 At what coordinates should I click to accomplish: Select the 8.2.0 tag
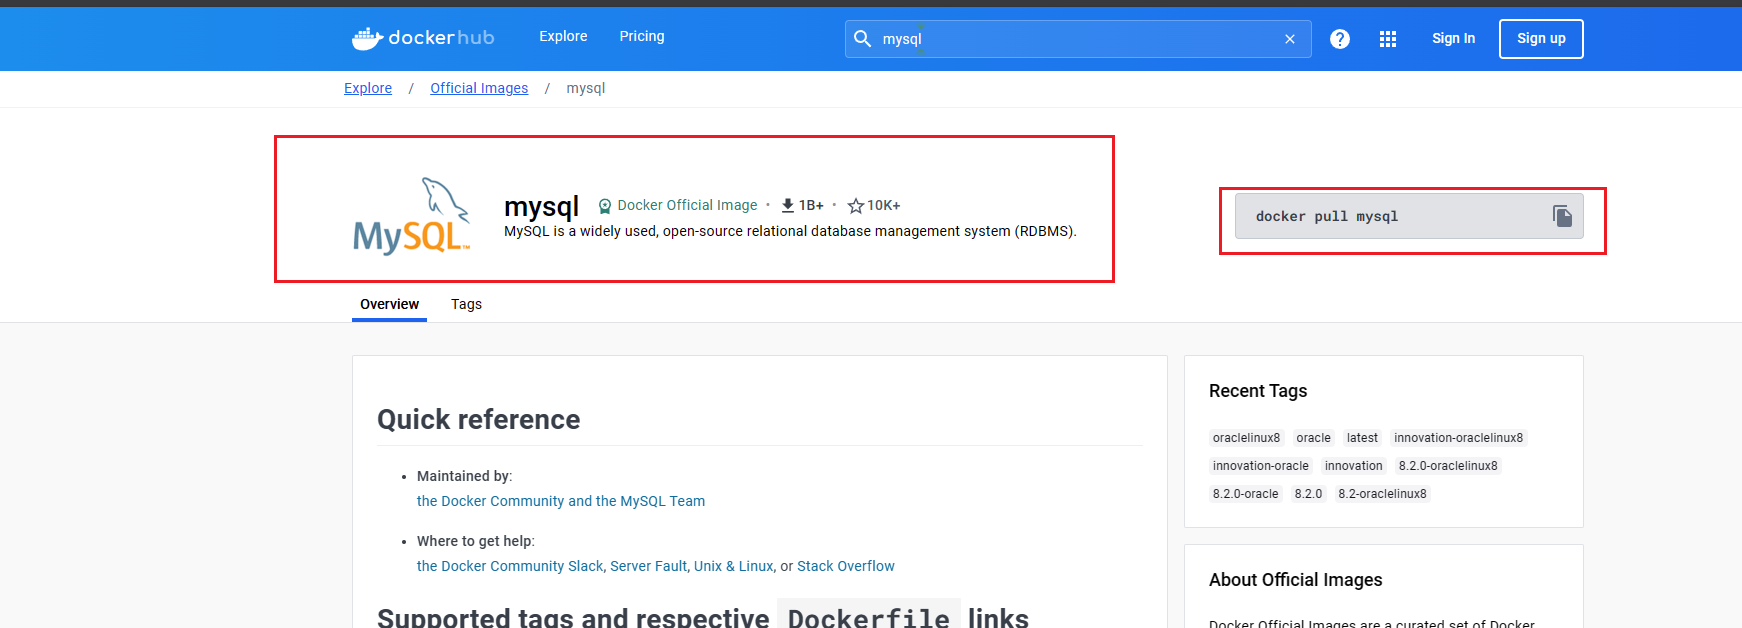[x=1308, y=494]
